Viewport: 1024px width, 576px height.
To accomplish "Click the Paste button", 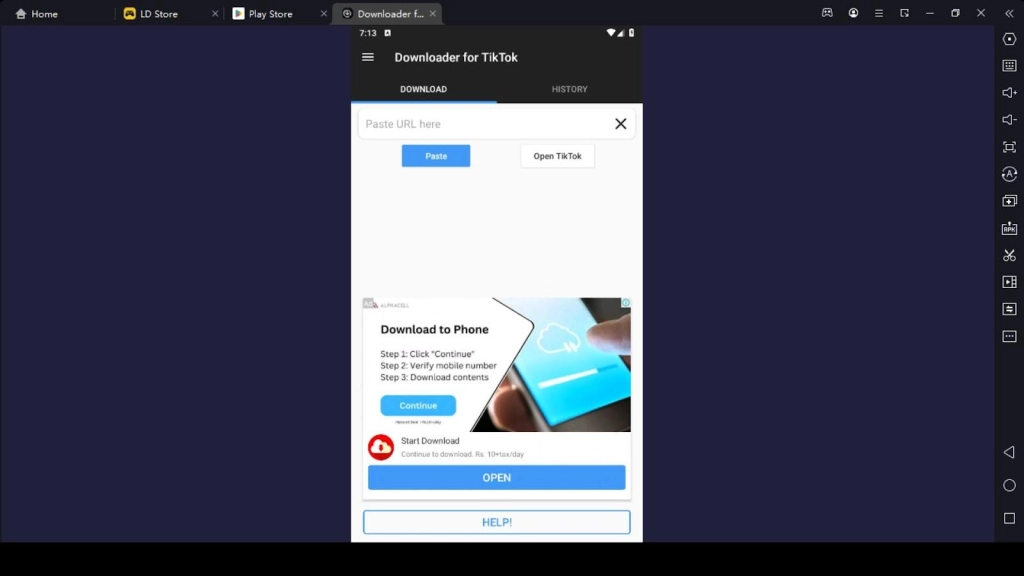I will coord(435,155).
